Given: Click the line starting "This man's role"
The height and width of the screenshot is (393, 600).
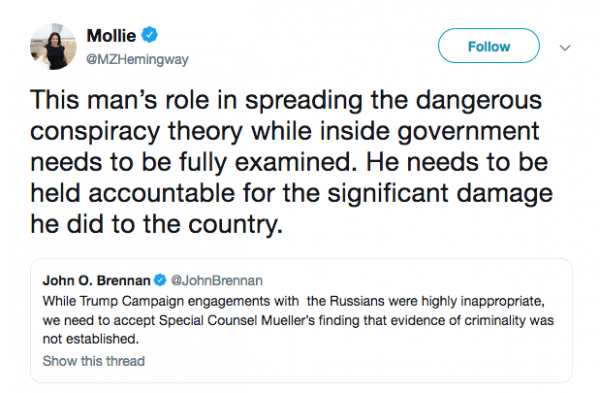Looking at the screenshot, I should (x=286, y=100).
